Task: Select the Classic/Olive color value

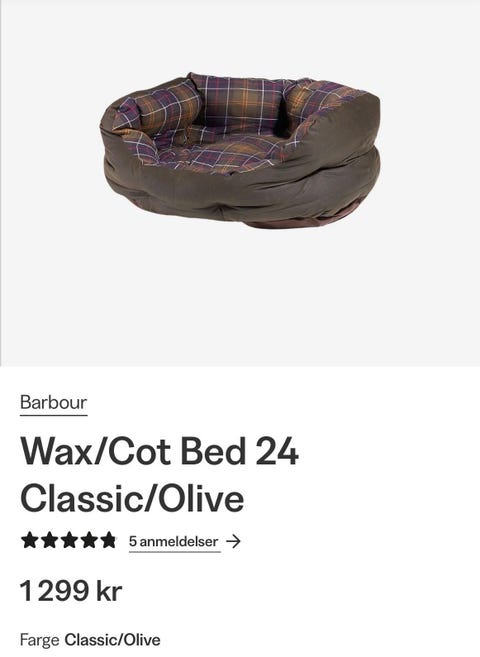Action: coord(112,640)
